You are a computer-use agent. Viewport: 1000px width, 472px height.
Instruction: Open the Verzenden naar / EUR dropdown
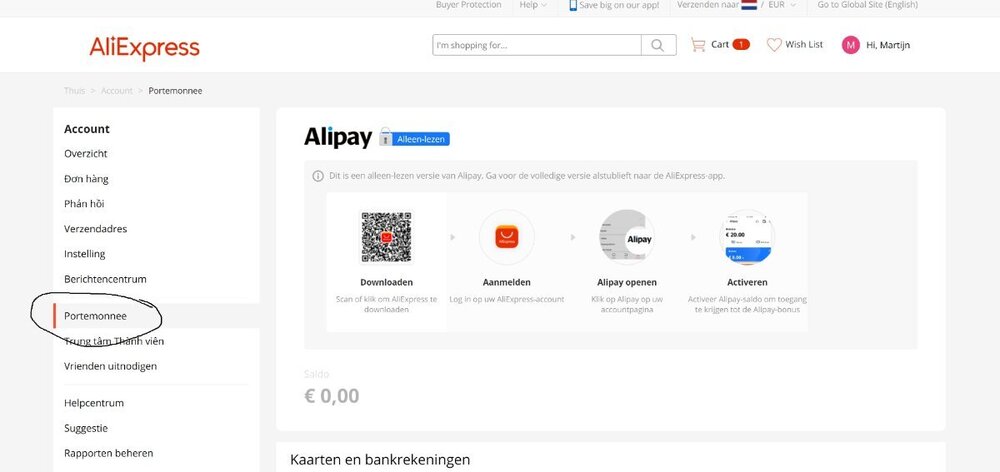tap(737, 5)
